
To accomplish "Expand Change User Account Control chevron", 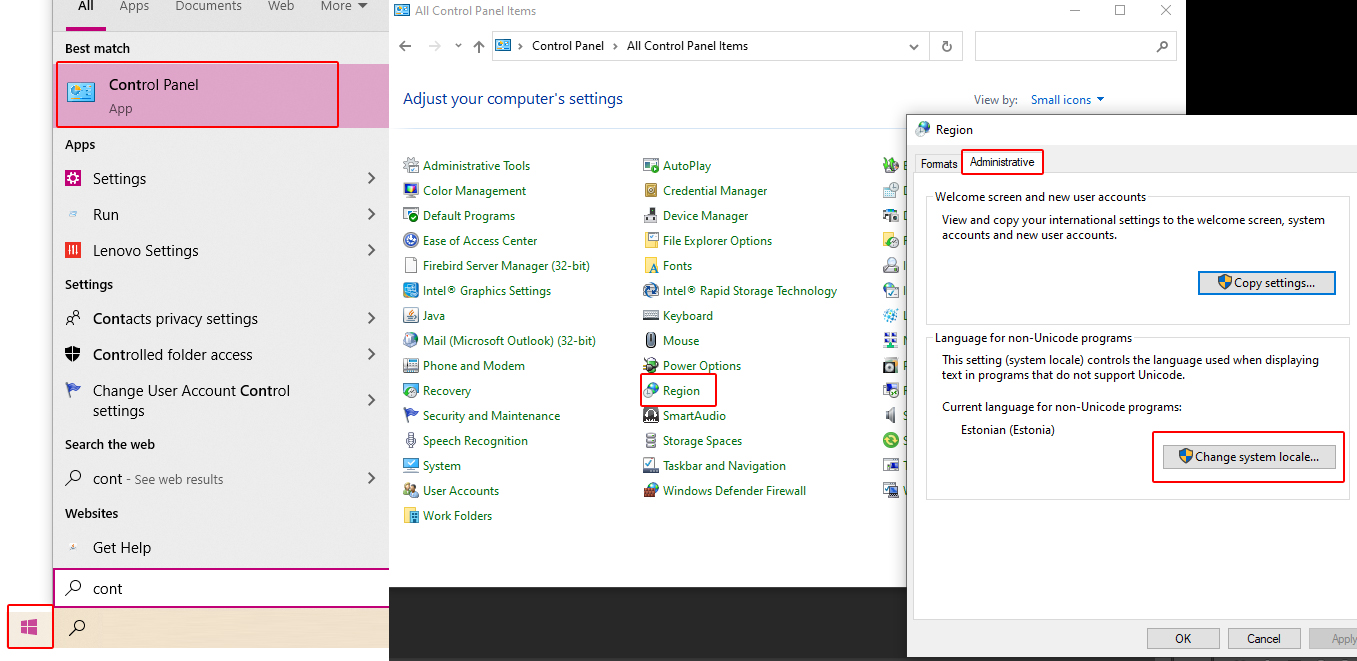I will (371, 400).
